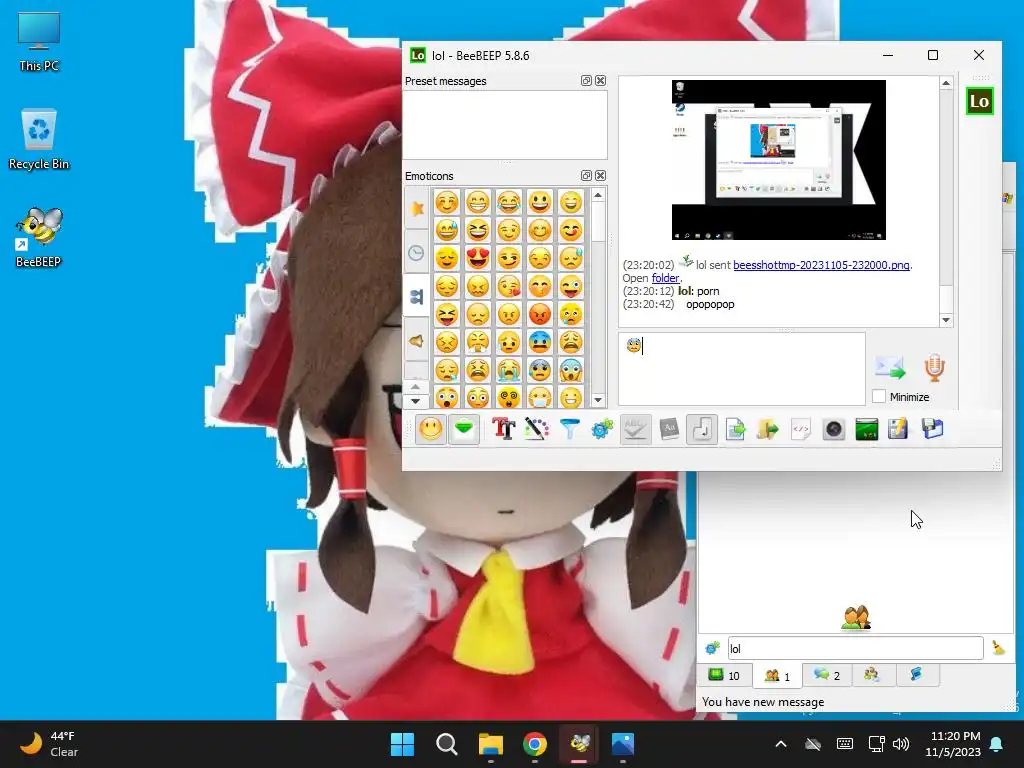Image resolution: width=1024 pixels, height=768 pixels.
Task: Insert the heart-eyes emoticon
Action: (477, 258)
